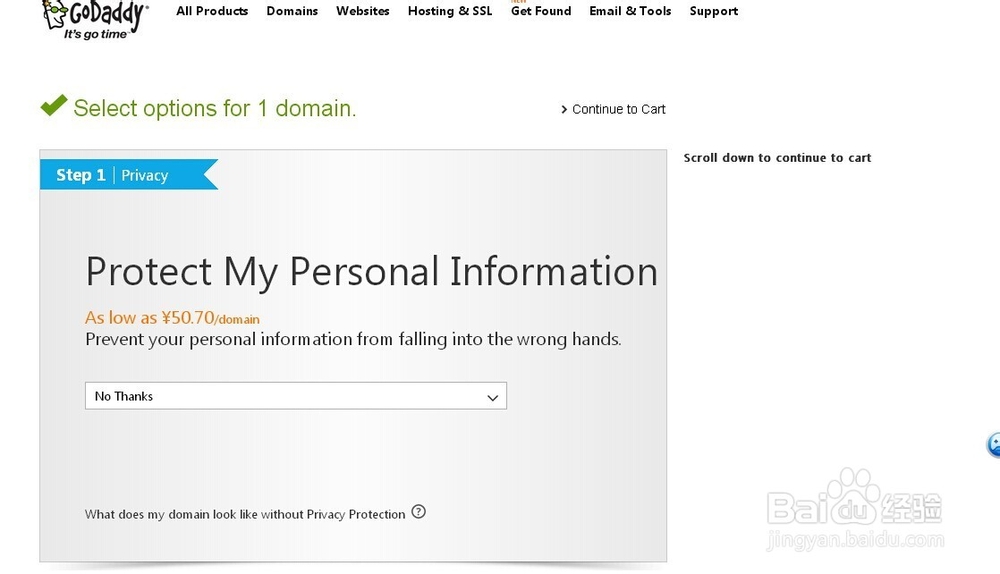The width and height of the screenshot is (1000, 574).
Task: Click the question mark help icon
Action: click(x=419, y=512)
